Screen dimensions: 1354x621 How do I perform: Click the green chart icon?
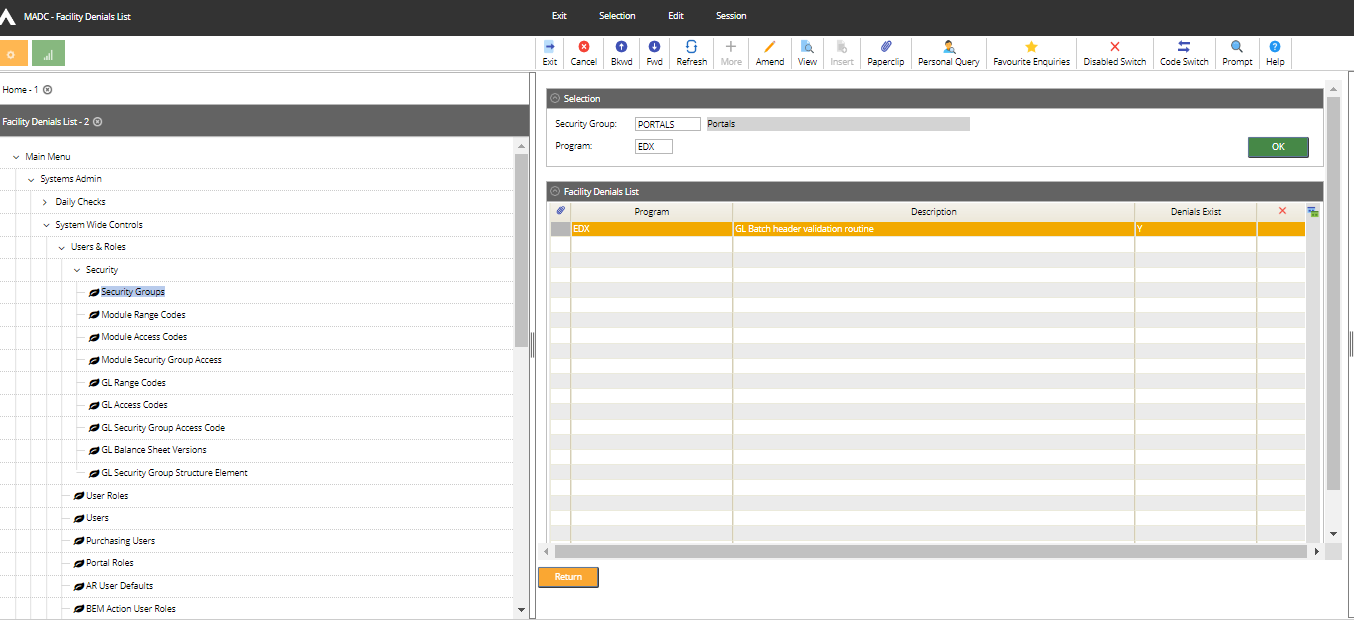point(48,53)
